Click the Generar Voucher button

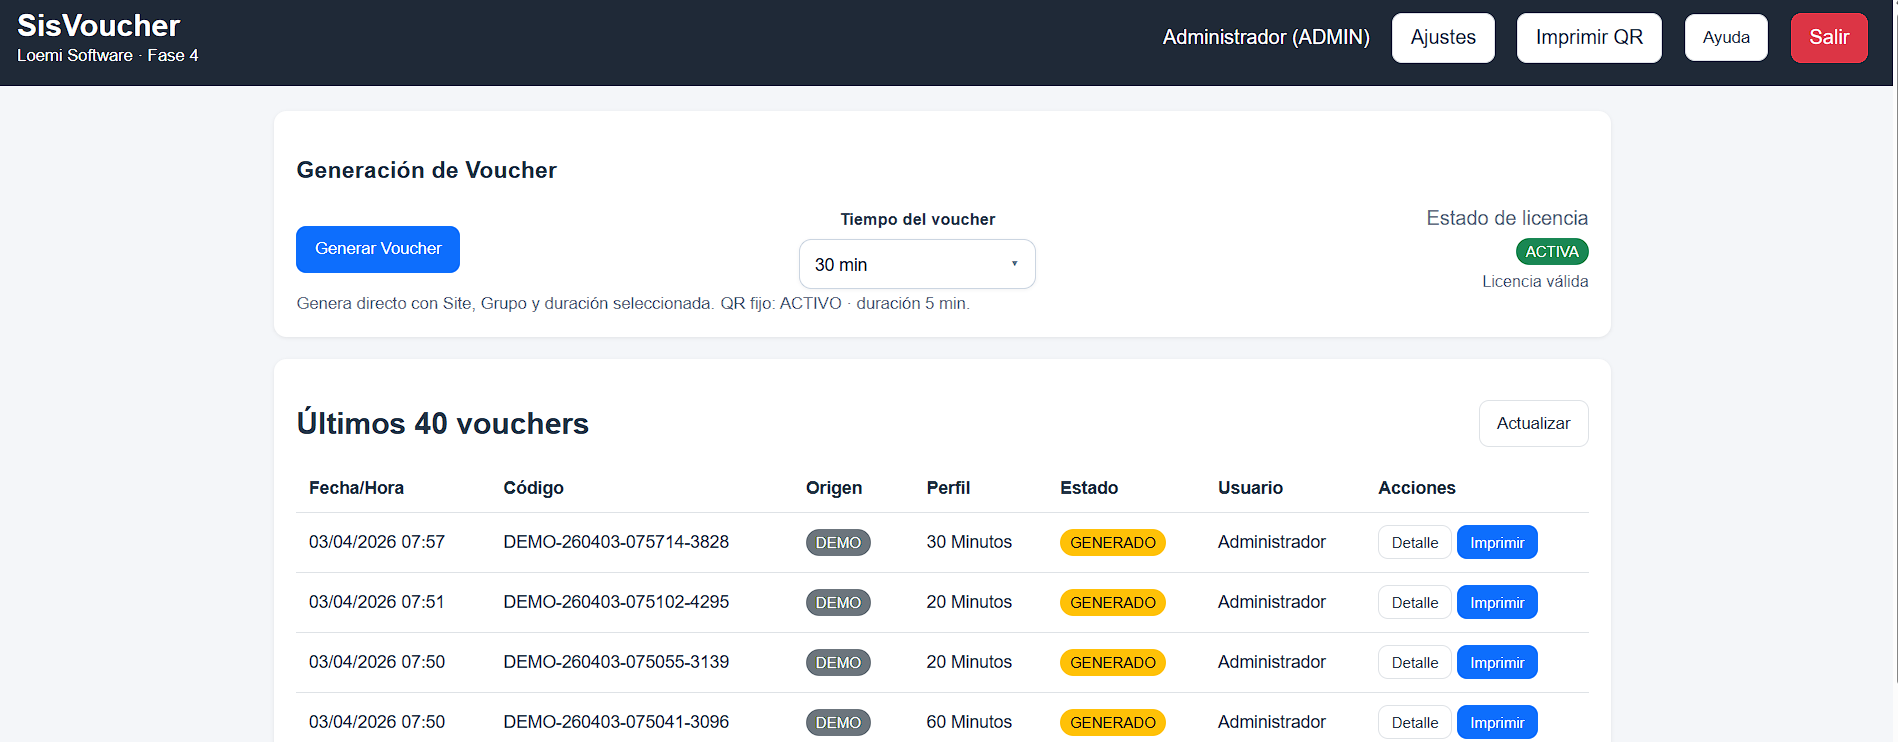pyautogui.click(x=378, y=249)
